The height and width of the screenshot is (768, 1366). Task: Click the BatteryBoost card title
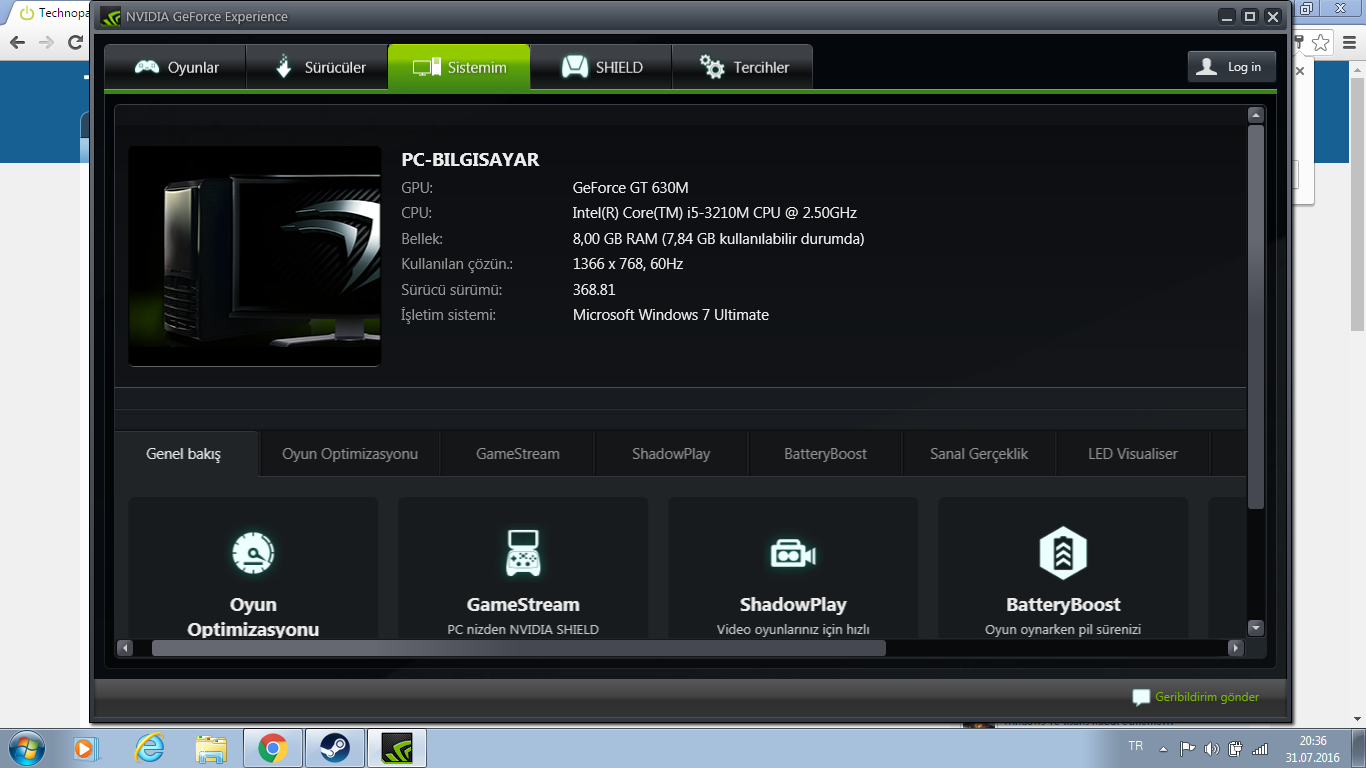(1063, 605)
